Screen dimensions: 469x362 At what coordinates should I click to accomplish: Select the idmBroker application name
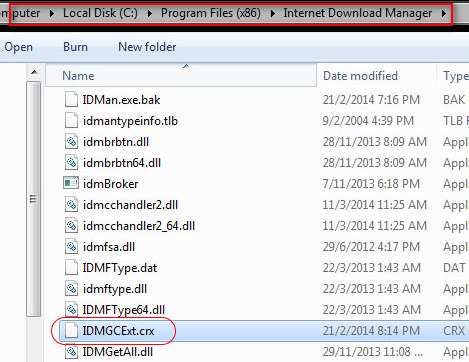coord(110,184)
